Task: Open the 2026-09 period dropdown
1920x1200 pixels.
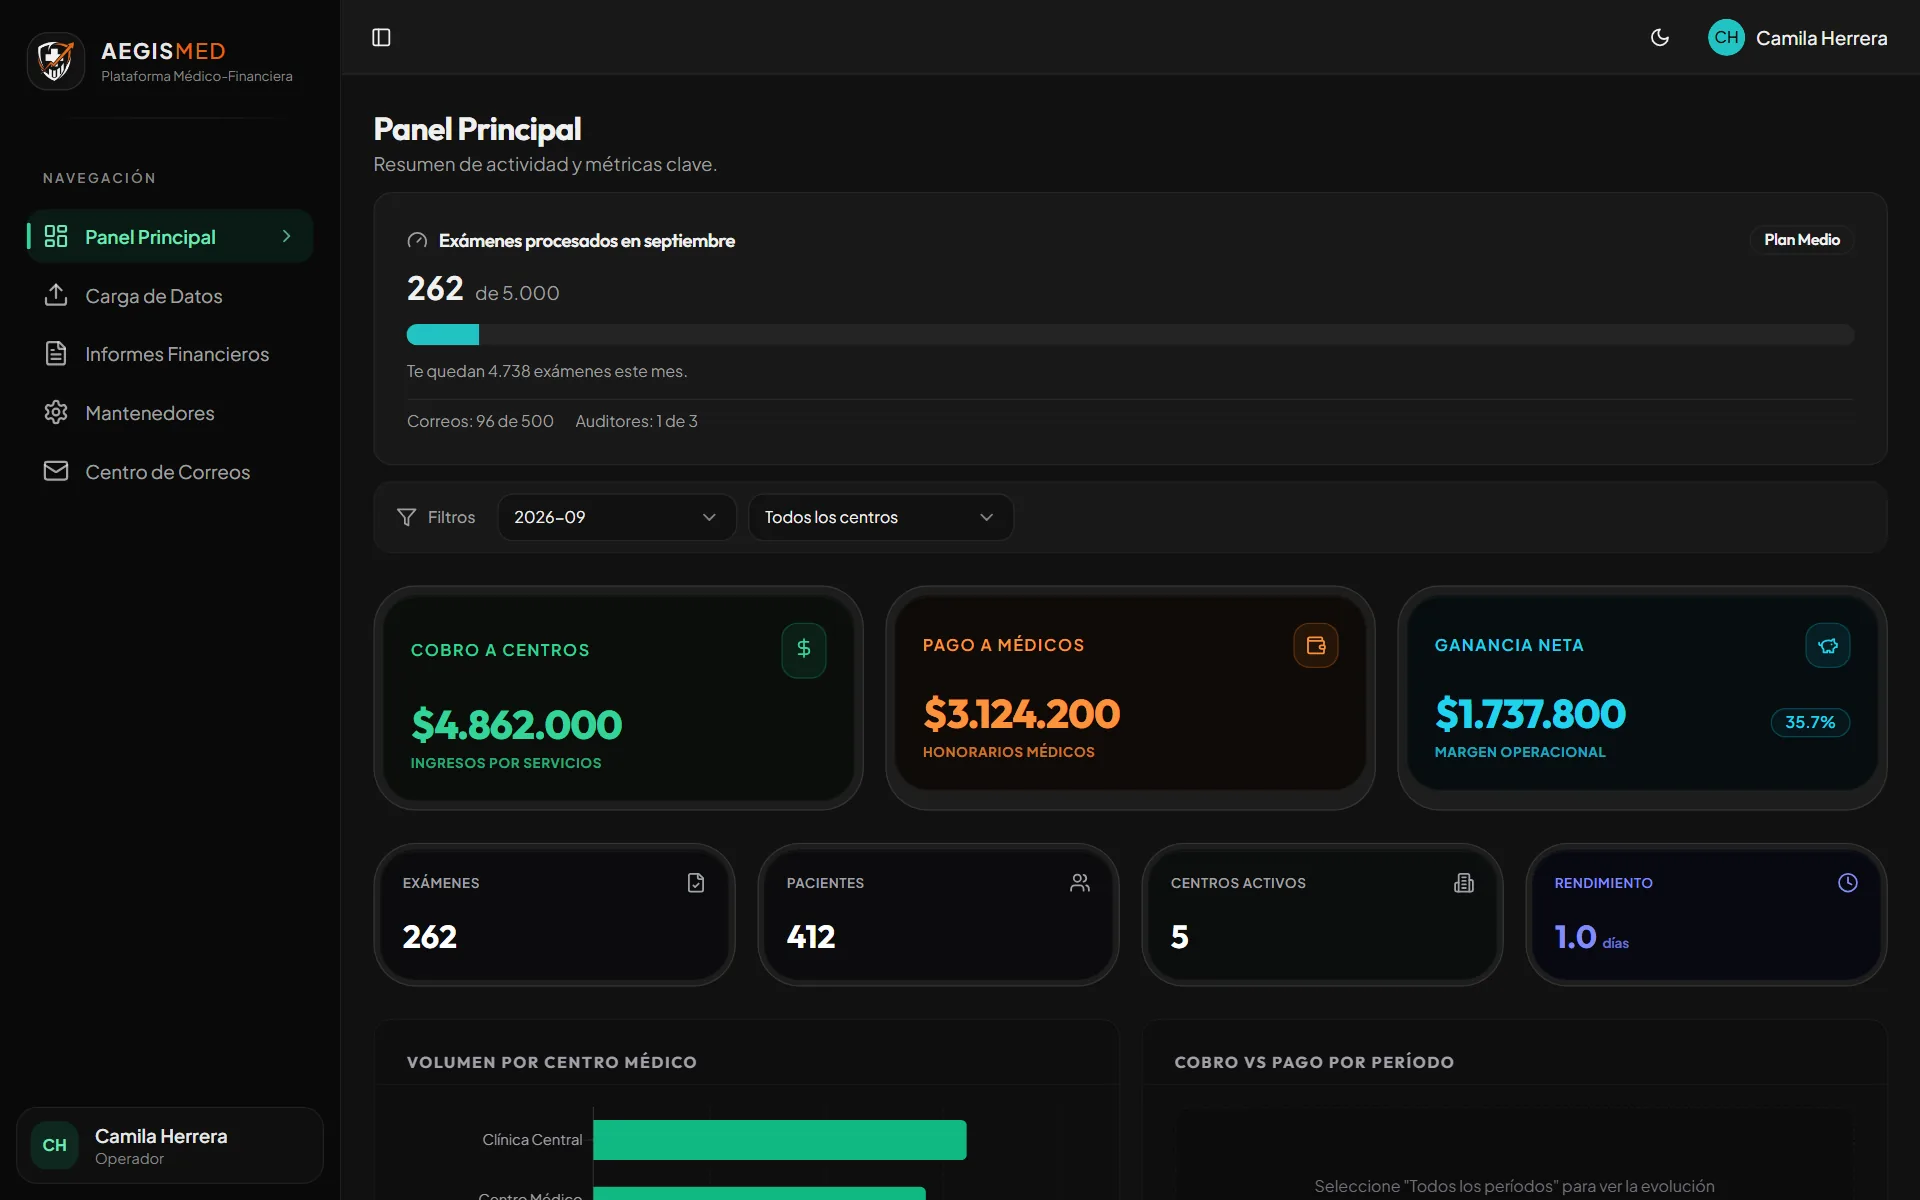Action: (x=616, y=517)
